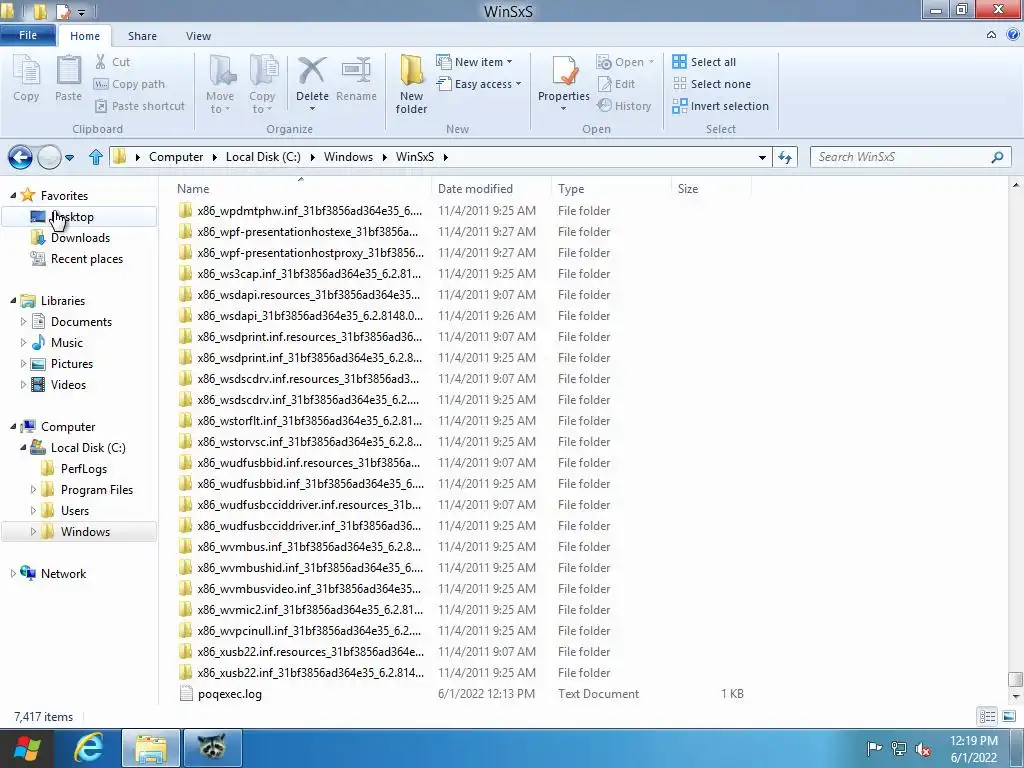Switch to the Share ribbon tab

142,36
